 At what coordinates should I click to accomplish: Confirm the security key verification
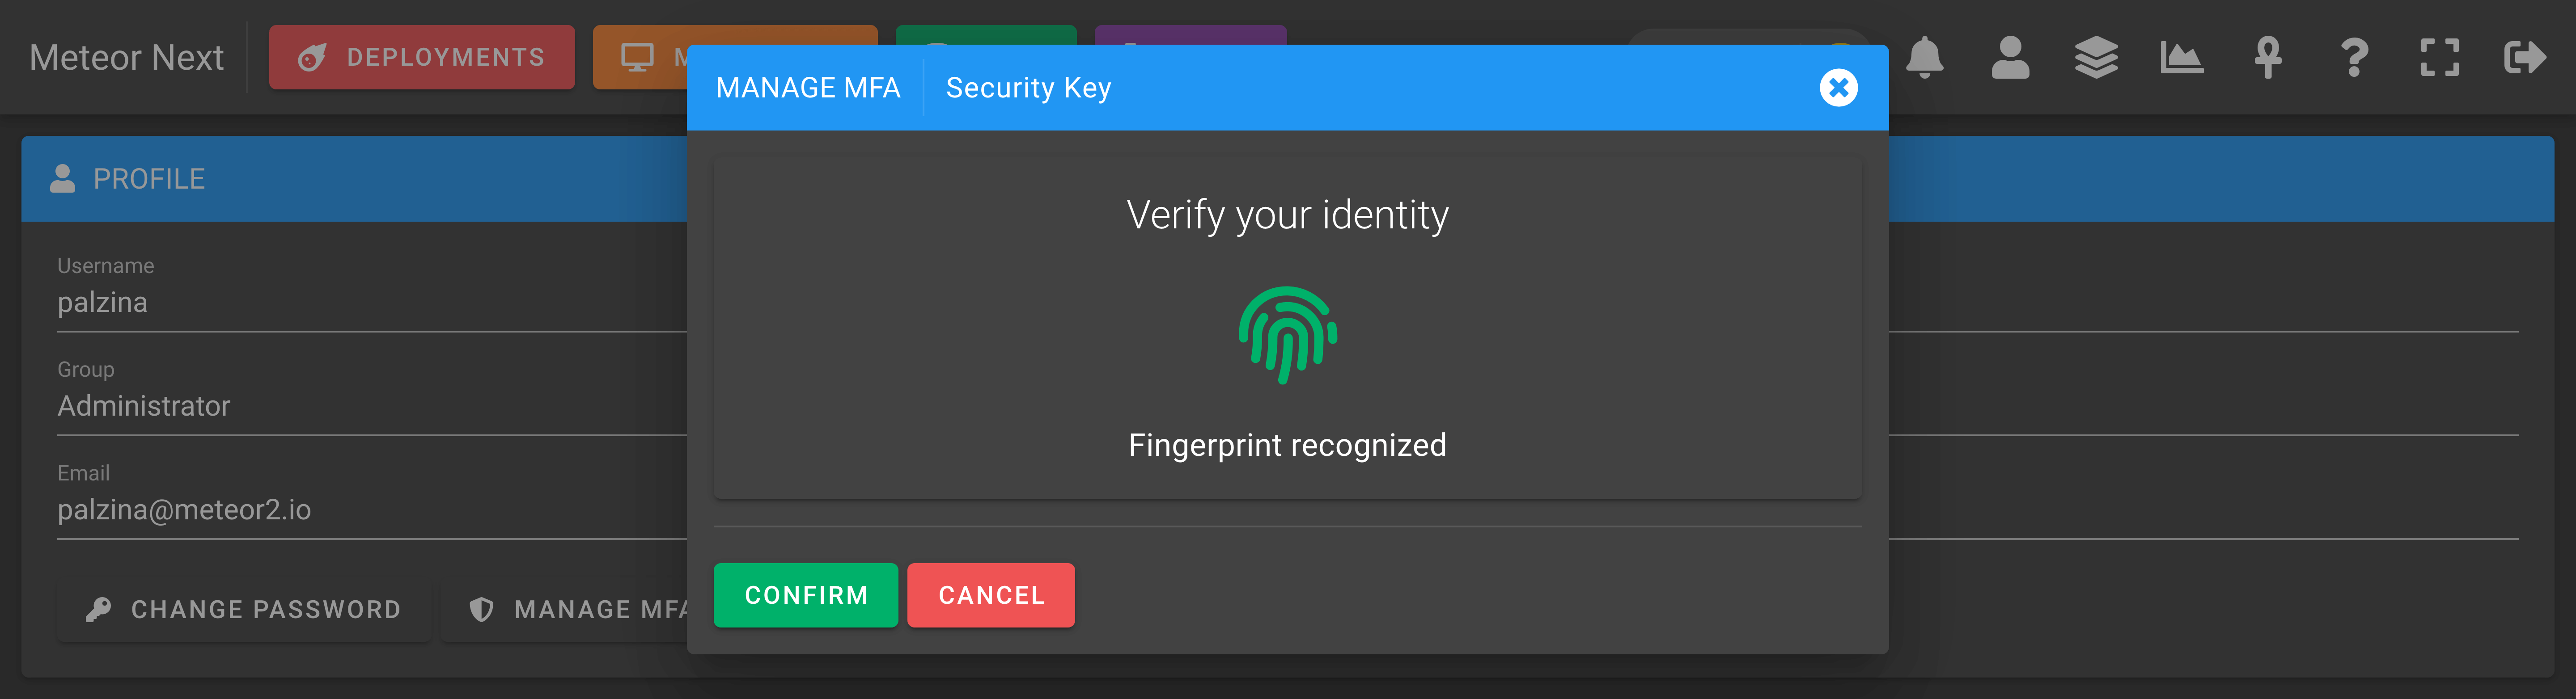coord(806,595)
